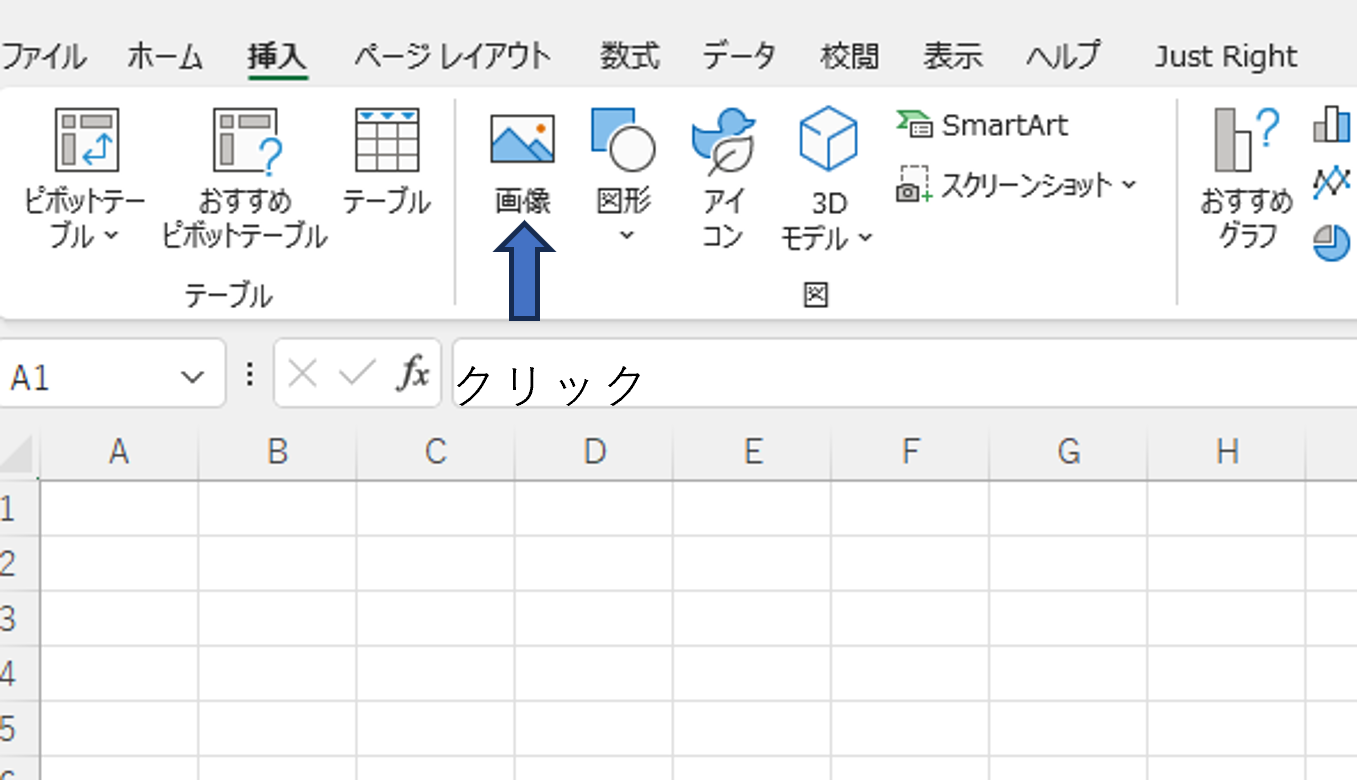This screenshot has width=1357, height=780.
Task: Select row 5 header
Action: click(19, 728)
